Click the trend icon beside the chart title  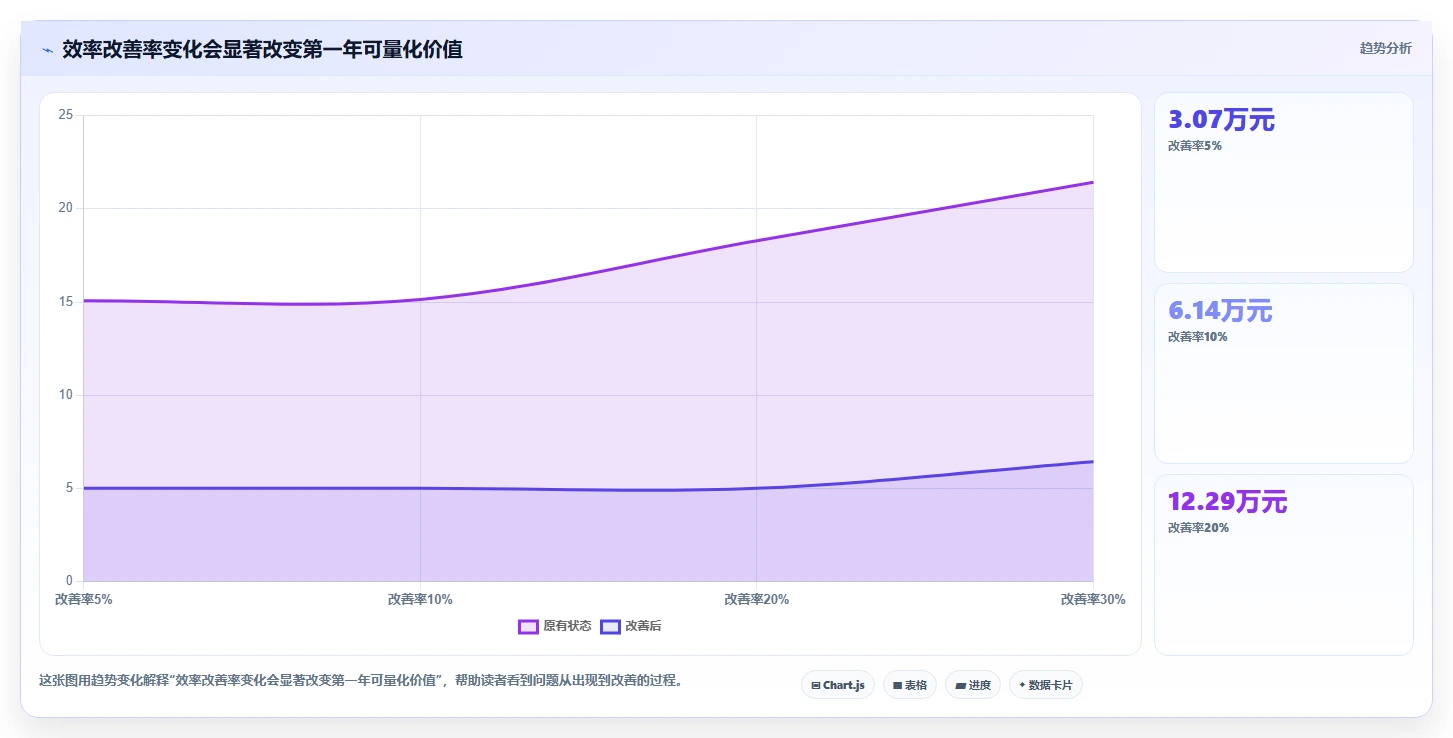(47, 50)
